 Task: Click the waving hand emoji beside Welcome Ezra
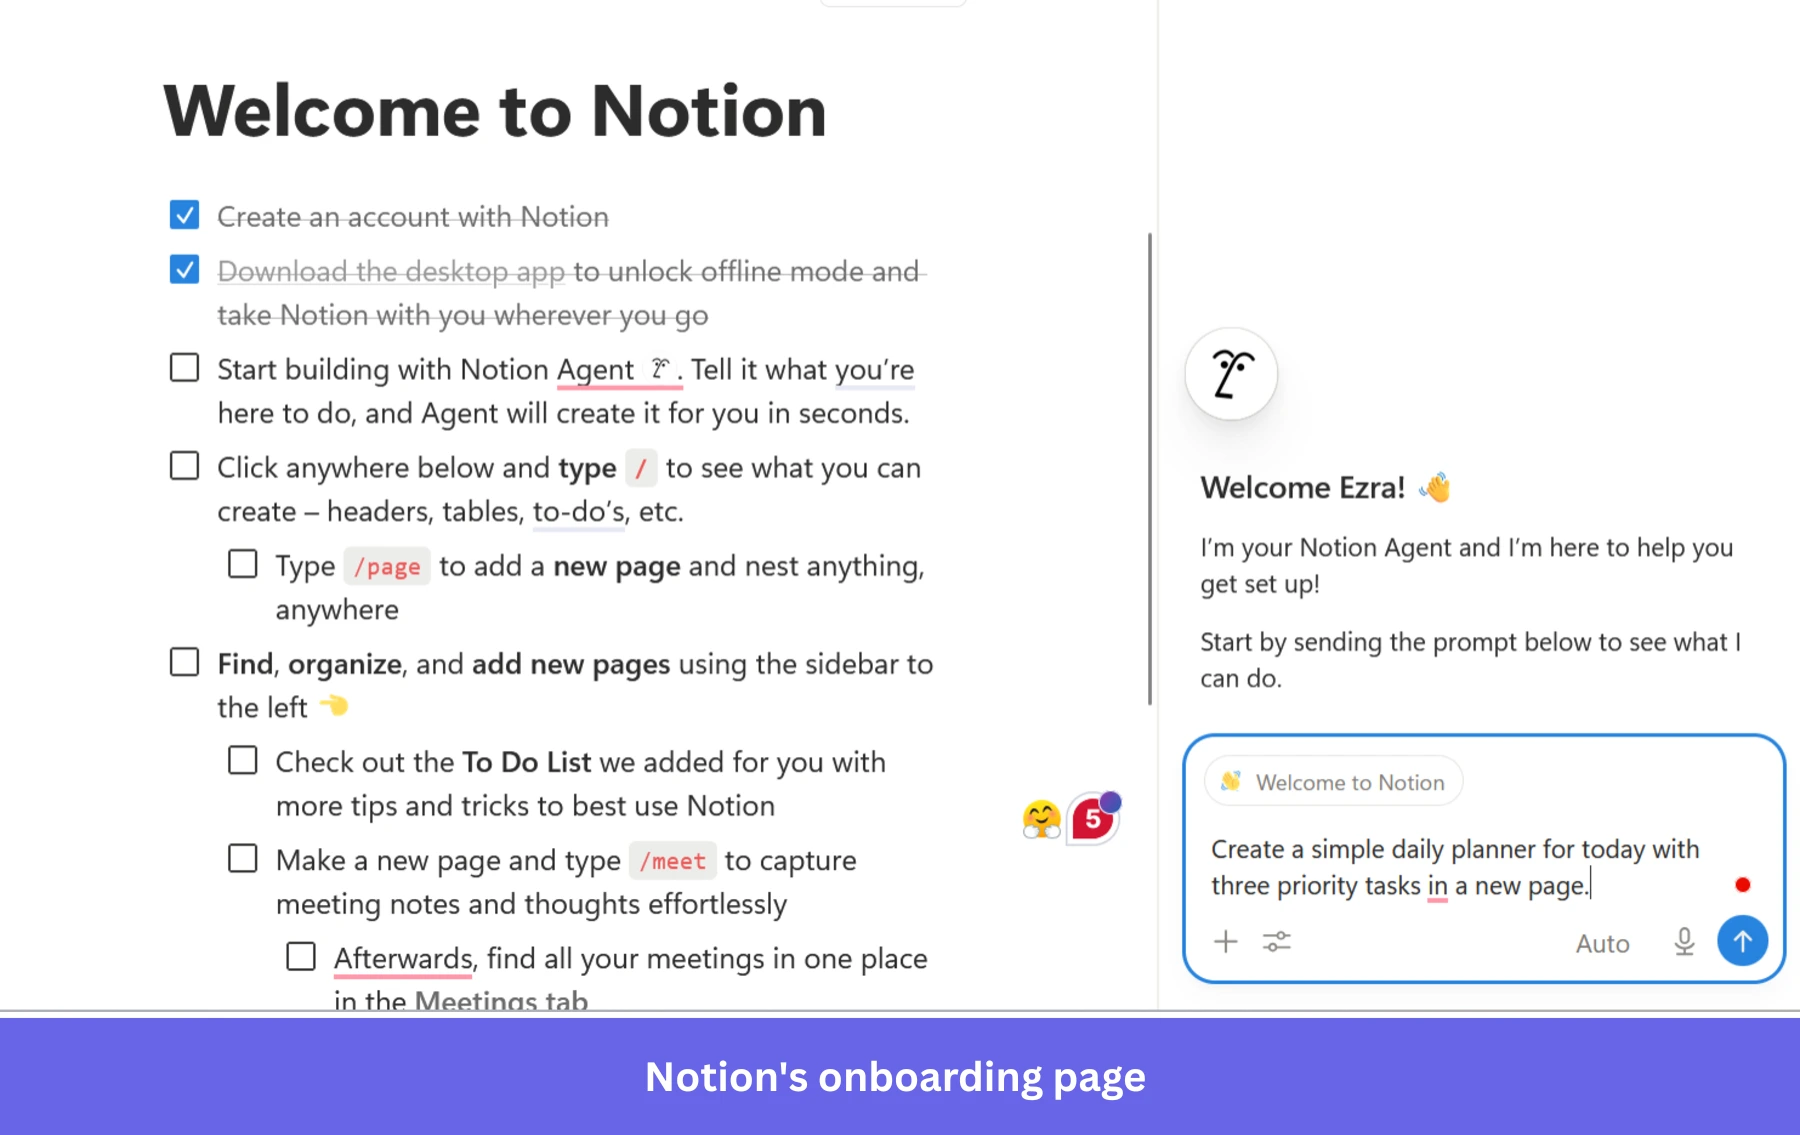pyautogui.click(x=1435, y=487)
